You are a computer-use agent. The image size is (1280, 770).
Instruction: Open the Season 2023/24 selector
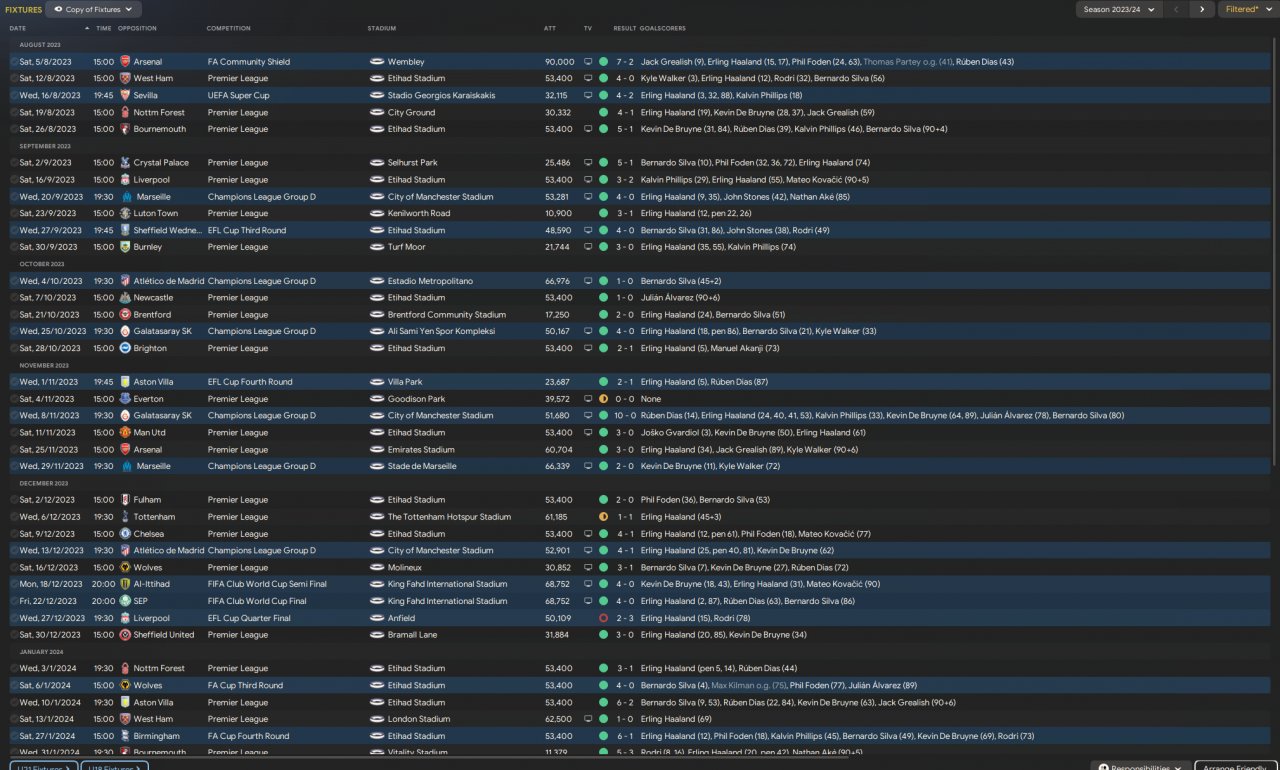click(x=1118, y=9)
